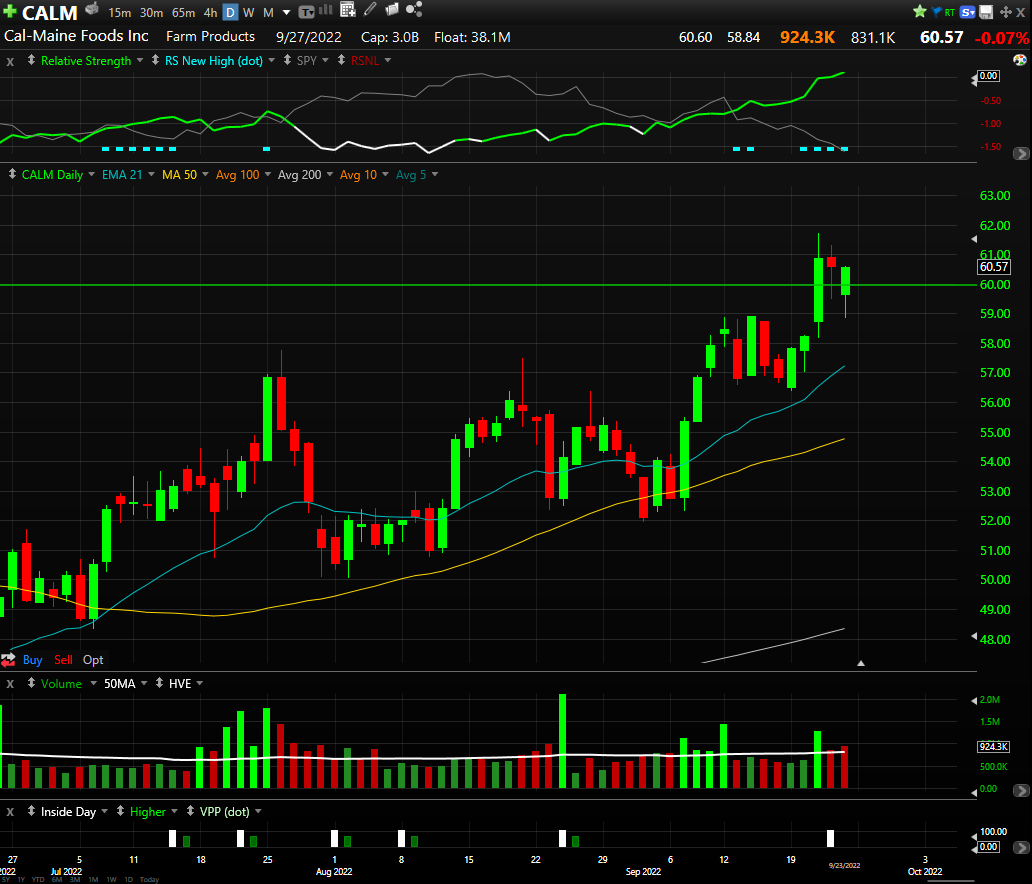Viewport: 1032px width, 884px height.
Task: Select the W weekly timeframe
Action: pos(249,13)
